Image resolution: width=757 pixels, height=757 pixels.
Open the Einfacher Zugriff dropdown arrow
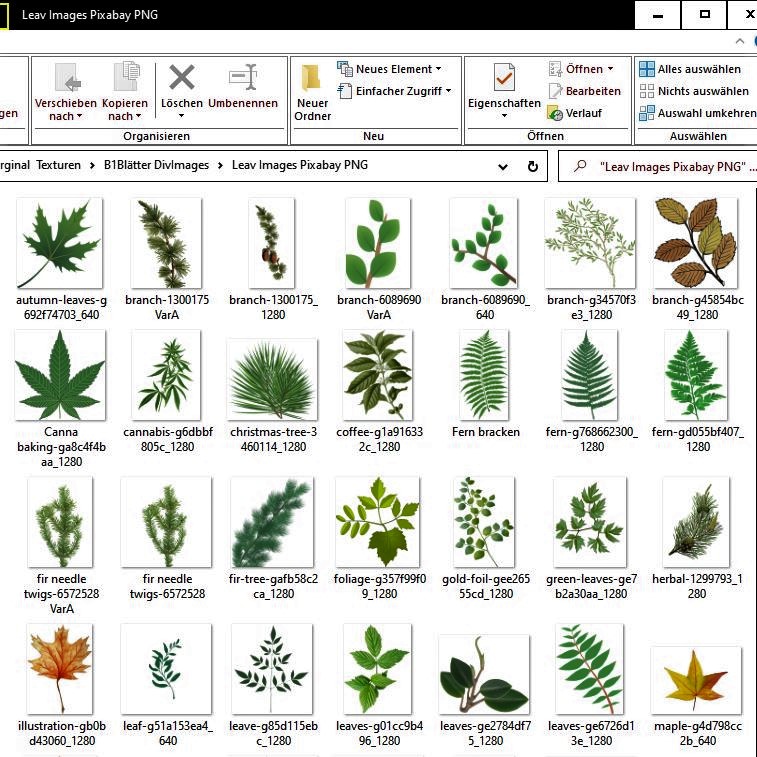pyautogui.click(x=449, y=91)
